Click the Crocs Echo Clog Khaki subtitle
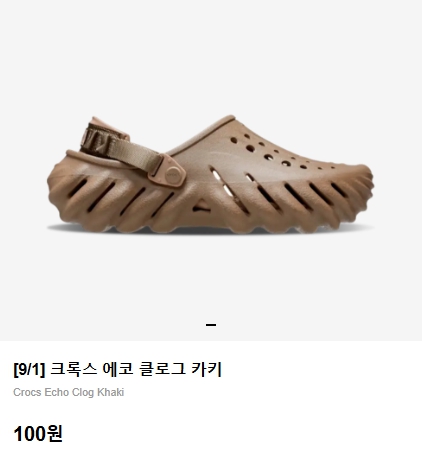Screen dimensions: 422x463 [x=69, y=392]
